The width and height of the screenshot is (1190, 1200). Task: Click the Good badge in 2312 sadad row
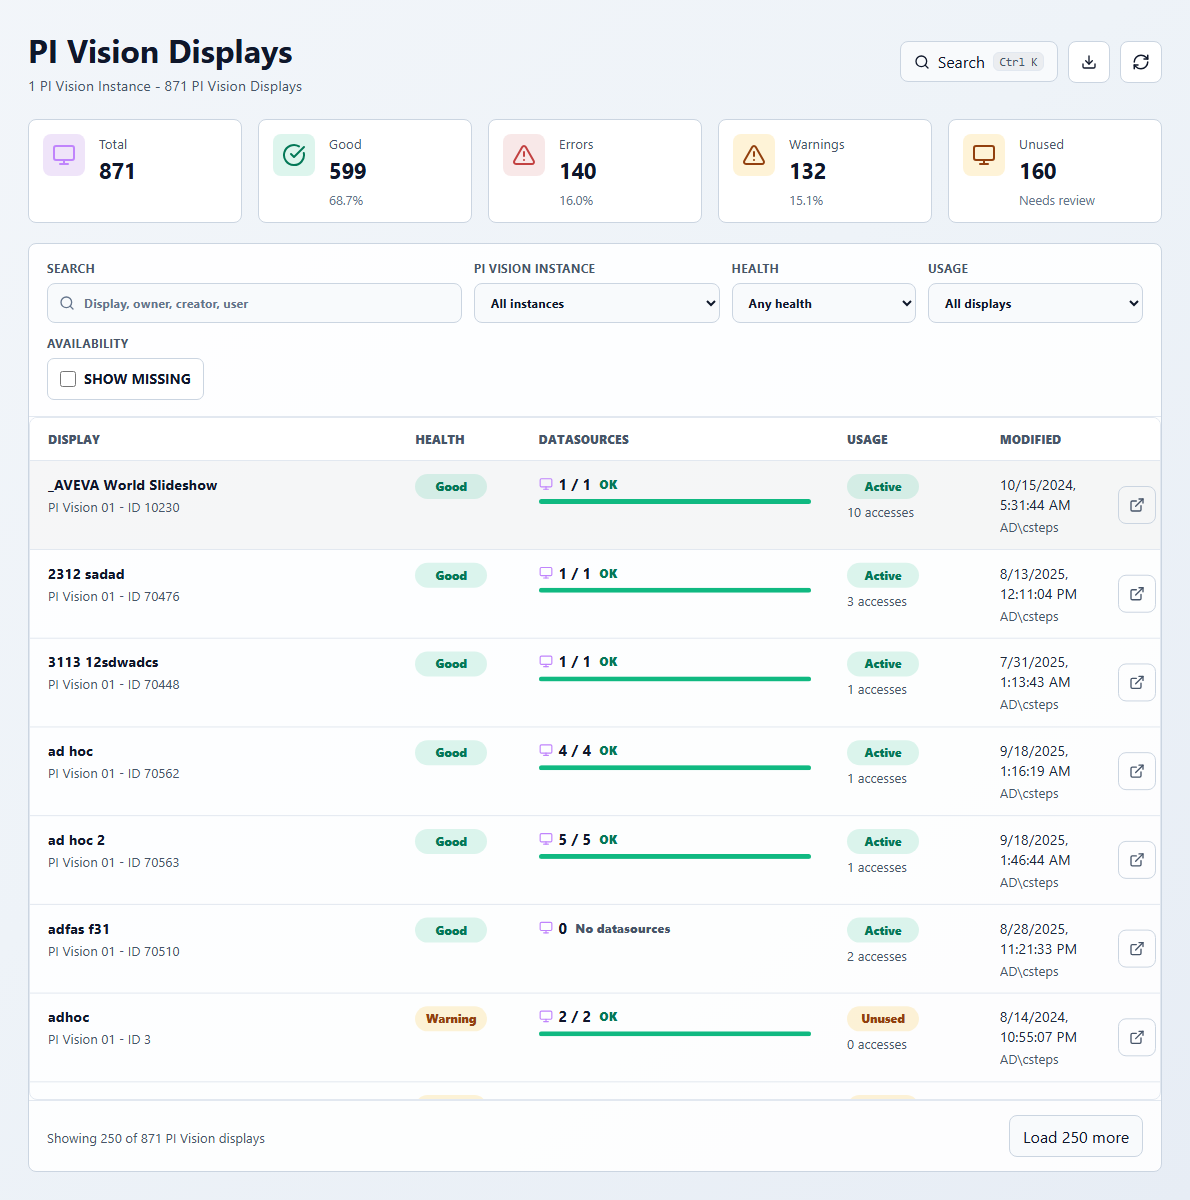pyautogui.click(x=451, y=575)
